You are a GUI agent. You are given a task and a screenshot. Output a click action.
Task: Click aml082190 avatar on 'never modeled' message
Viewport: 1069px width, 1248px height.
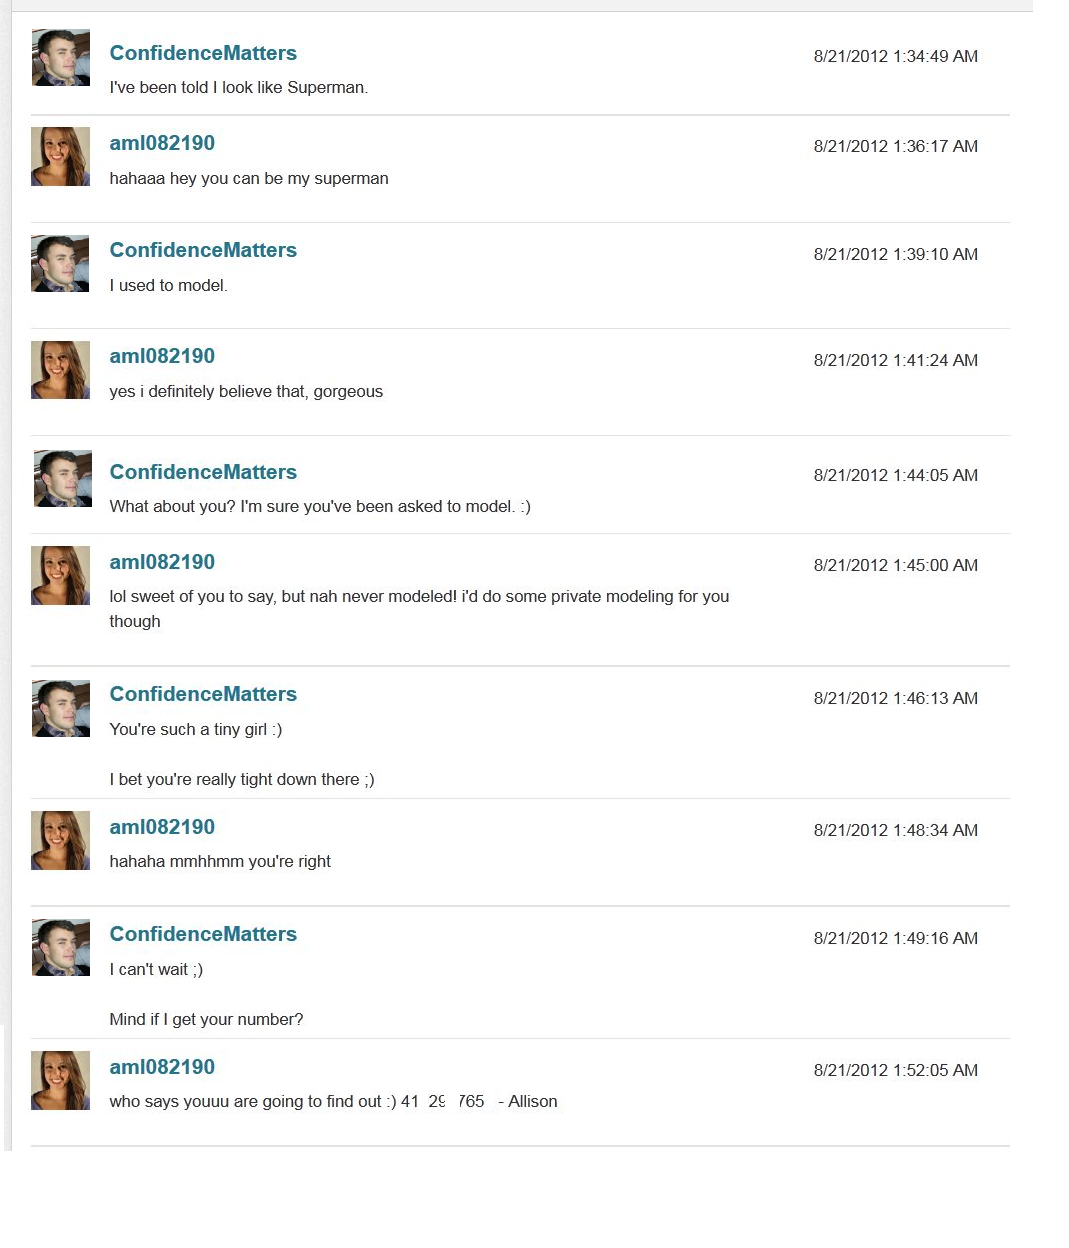click(61, 575)
